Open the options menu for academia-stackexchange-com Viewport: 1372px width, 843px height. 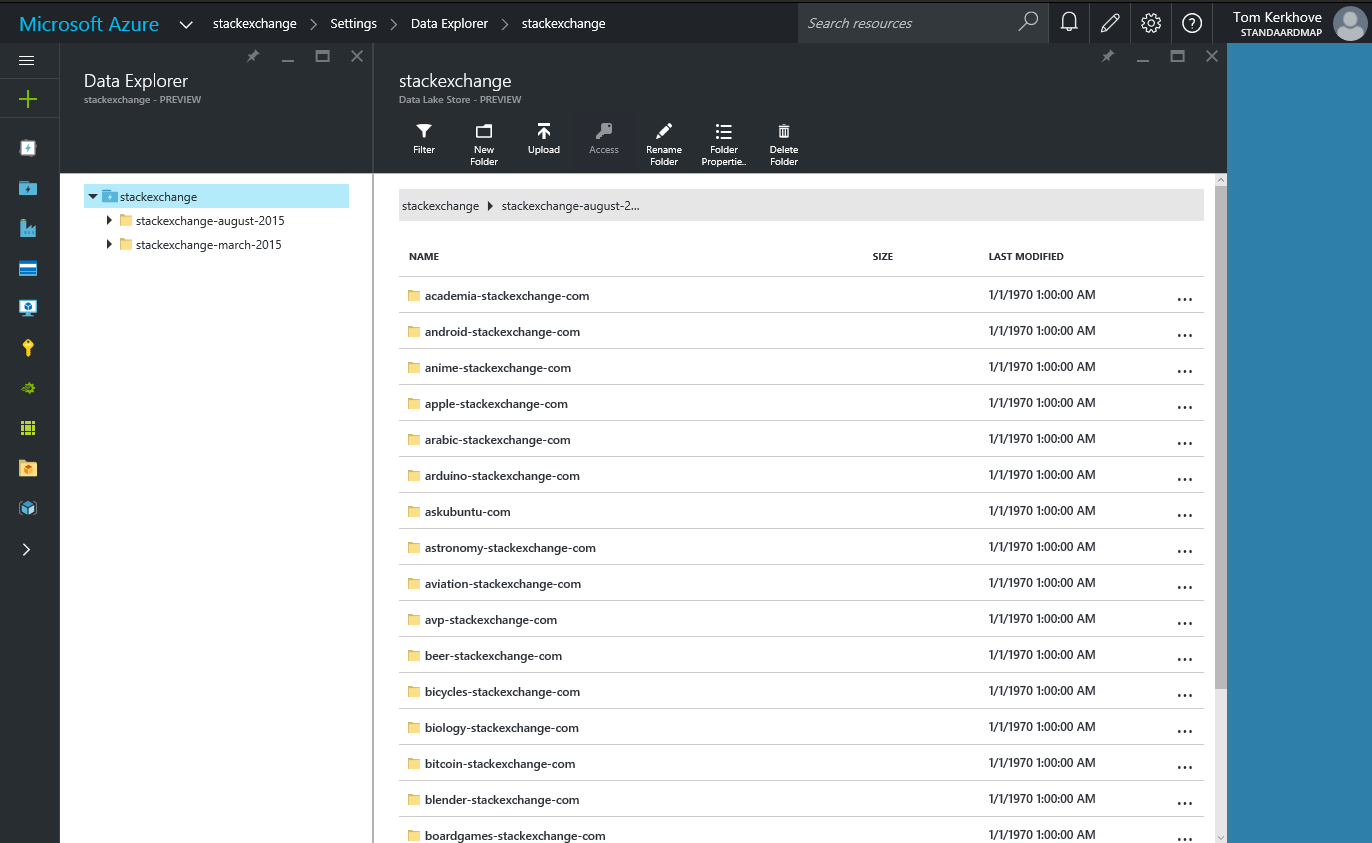click(x=1185, y=298)
